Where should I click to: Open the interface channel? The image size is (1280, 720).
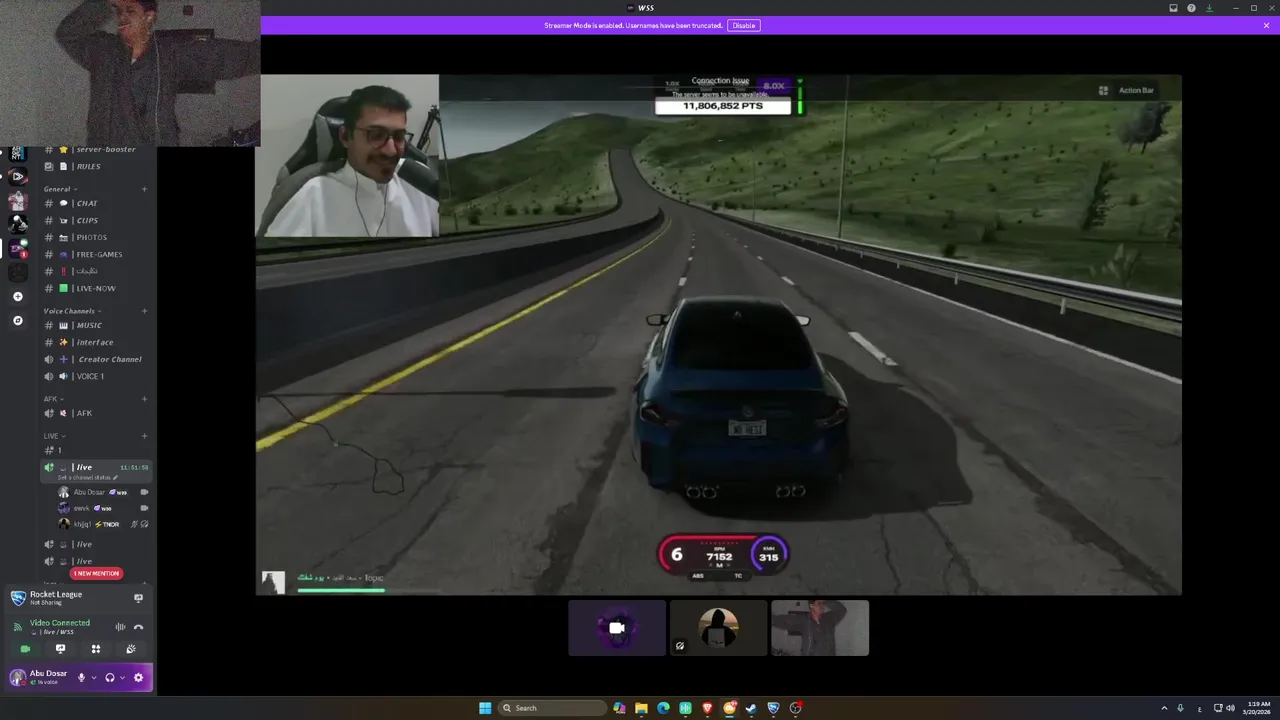[x=97, y=342]
